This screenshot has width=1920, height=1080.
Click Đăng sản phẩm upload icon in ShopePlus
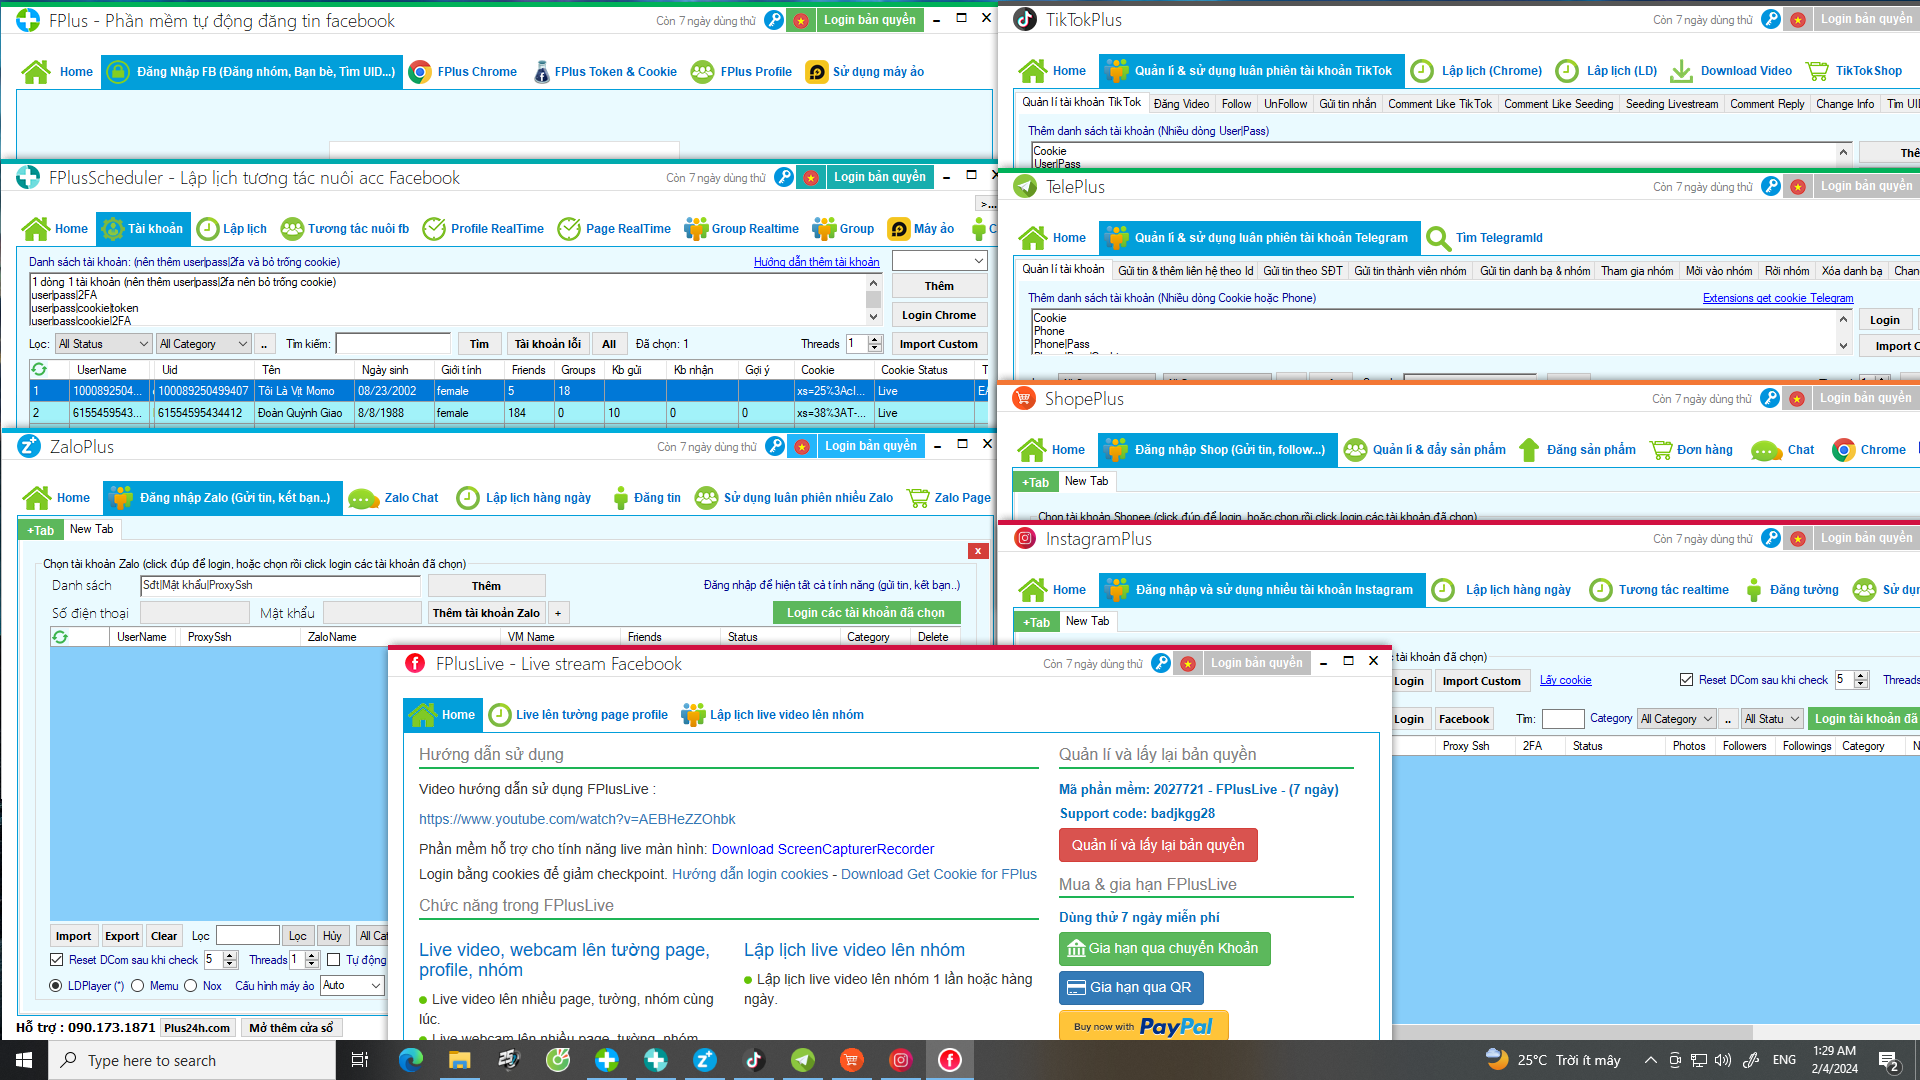tap(1529, 450)
